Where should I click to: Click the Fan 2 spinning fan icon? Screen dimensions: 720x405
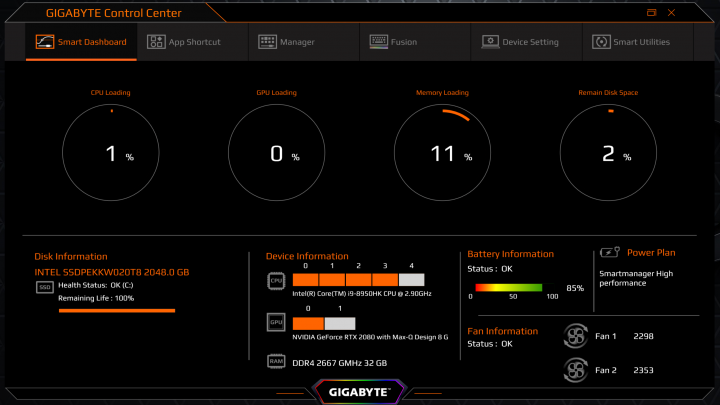point(575,370)
